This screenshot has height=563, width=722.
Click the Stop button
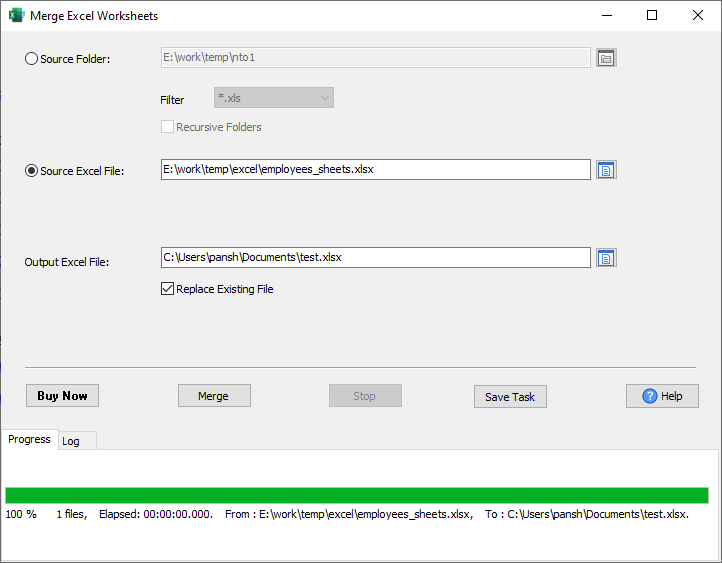coord(365,396)
